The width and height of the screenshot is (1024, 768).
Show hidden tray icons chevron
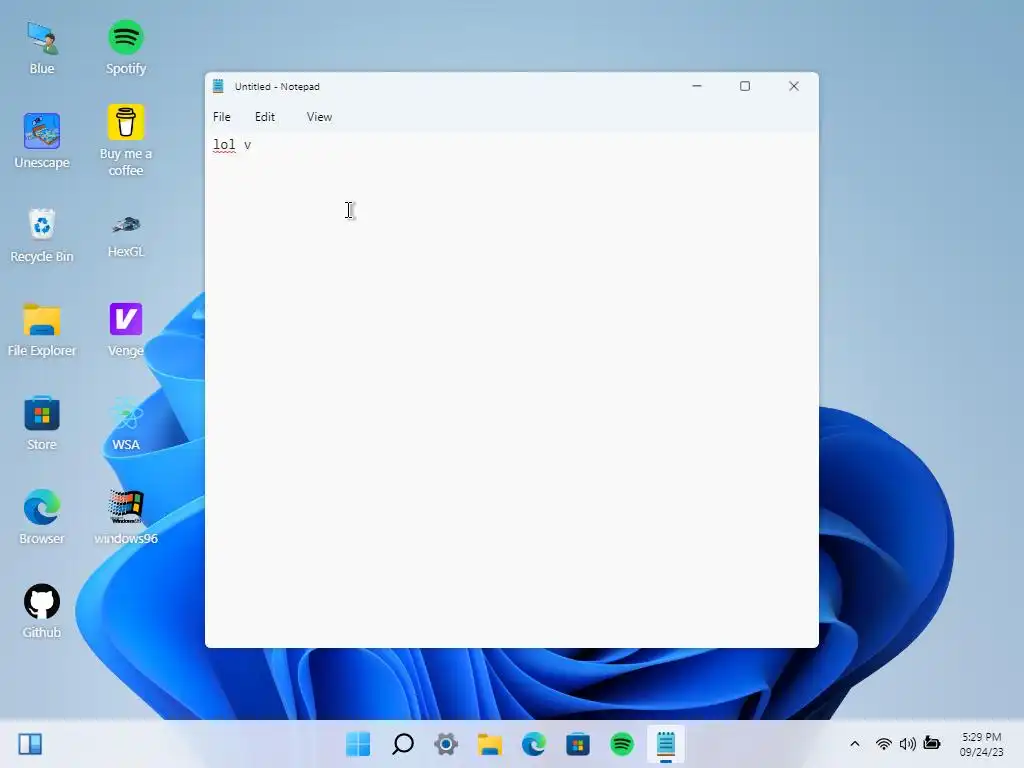point(855,744)
